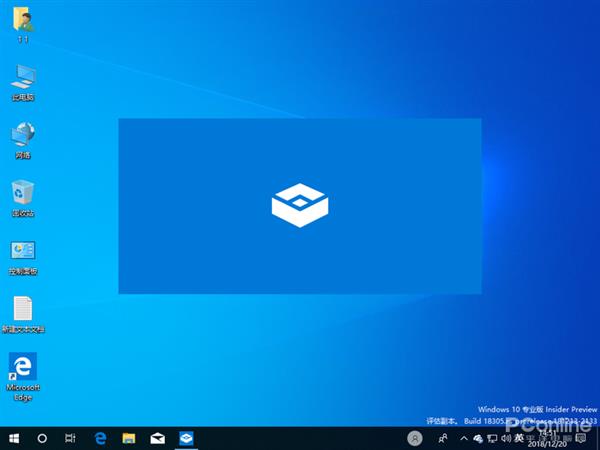Select the This PC desktop icon
This screenshot has height=450, width=600.
tap(23, 83)
